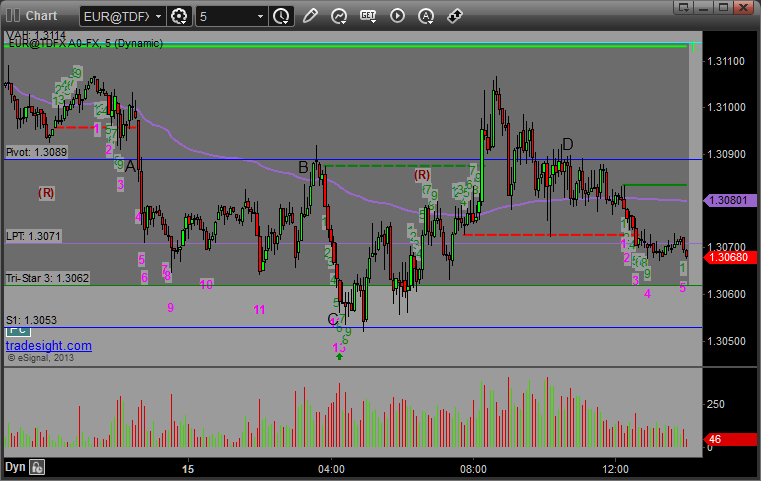Click the Chart window grip icon
The height and width of the screenshot is (481, 761).
pyautogui.click(x=13, y=16)
